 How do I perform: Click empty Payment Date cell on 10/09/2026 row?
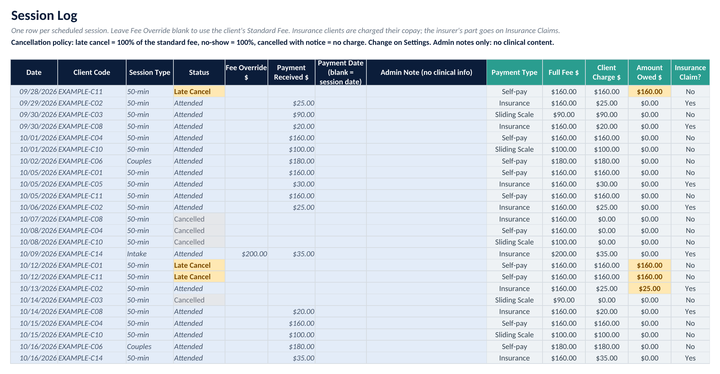tap(341, 254)
